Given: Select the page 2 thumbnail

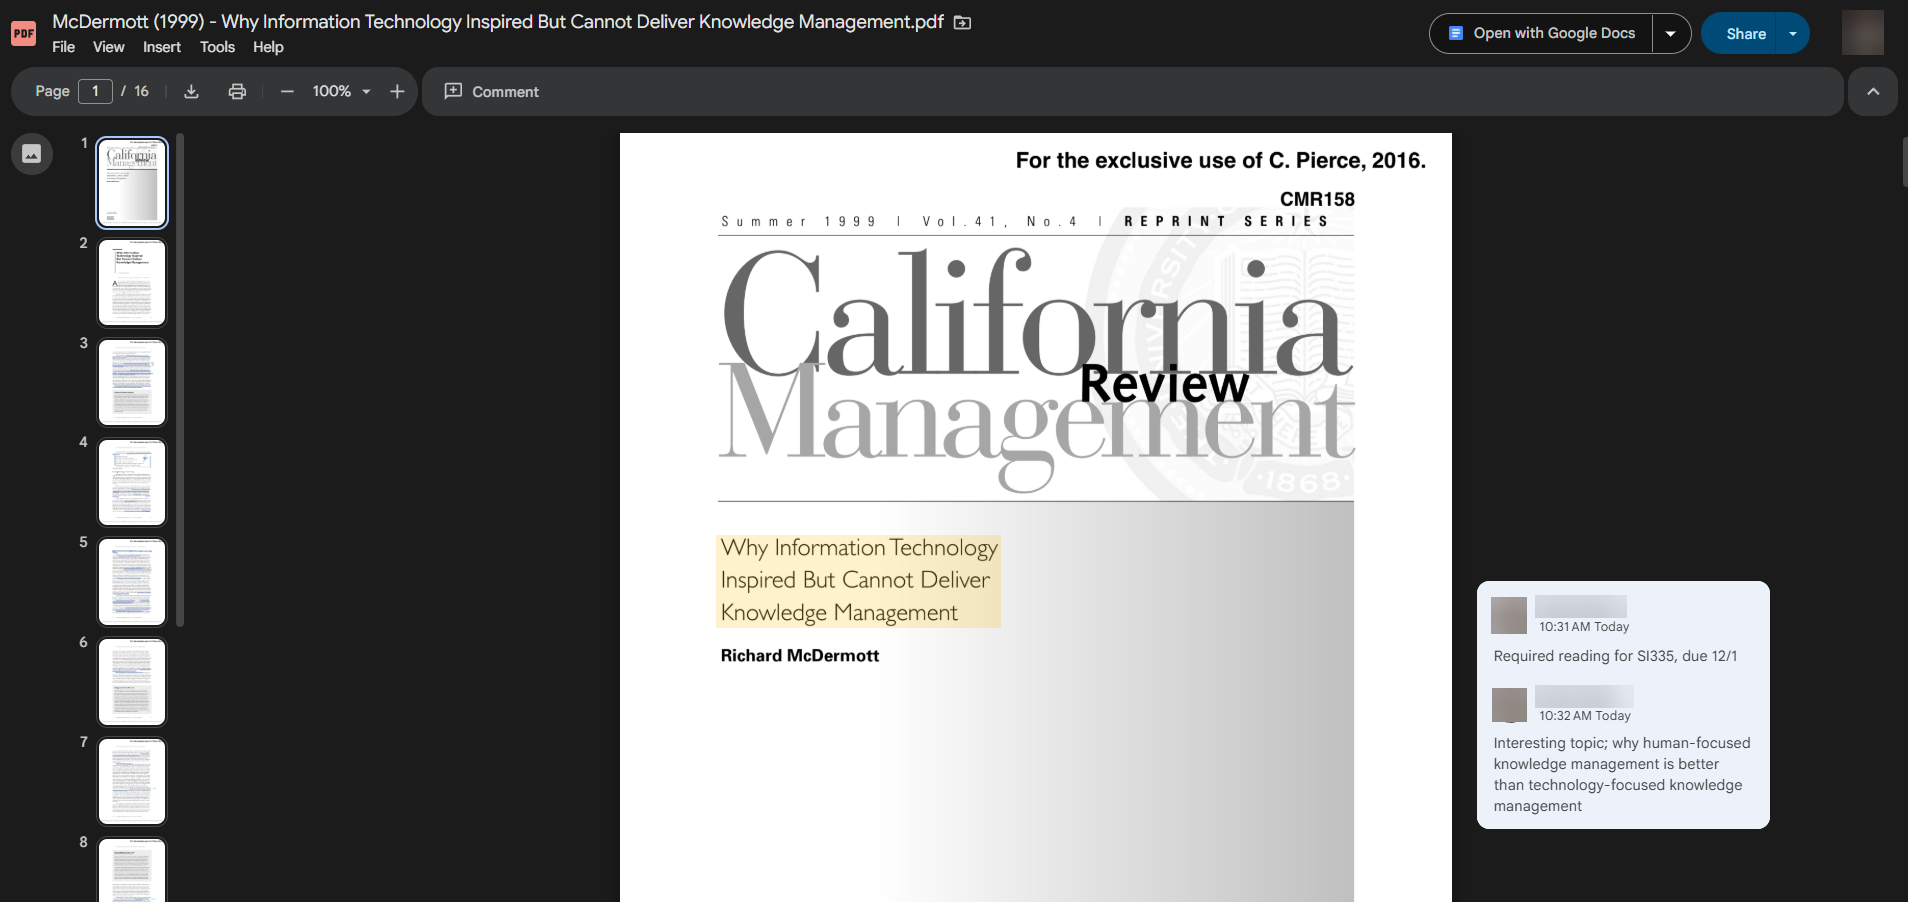Looking at the screenshot, I should 132,282.
